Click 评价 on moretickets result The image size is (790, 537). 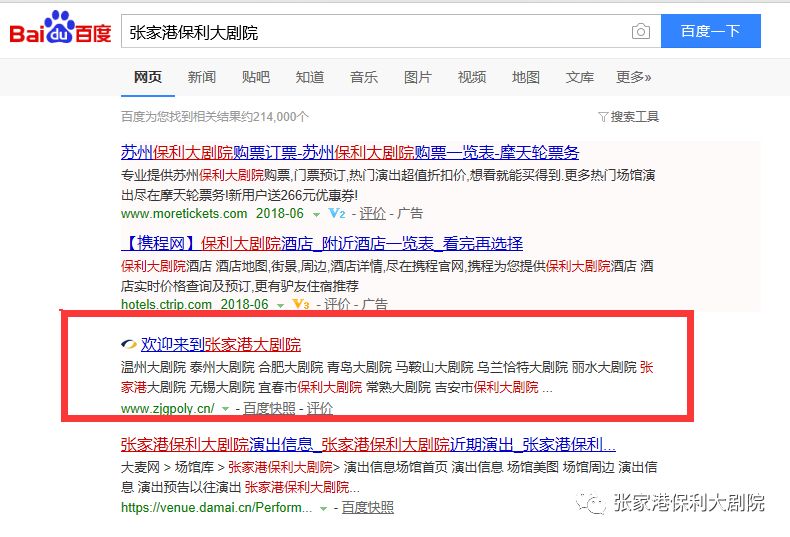[372, 214]
